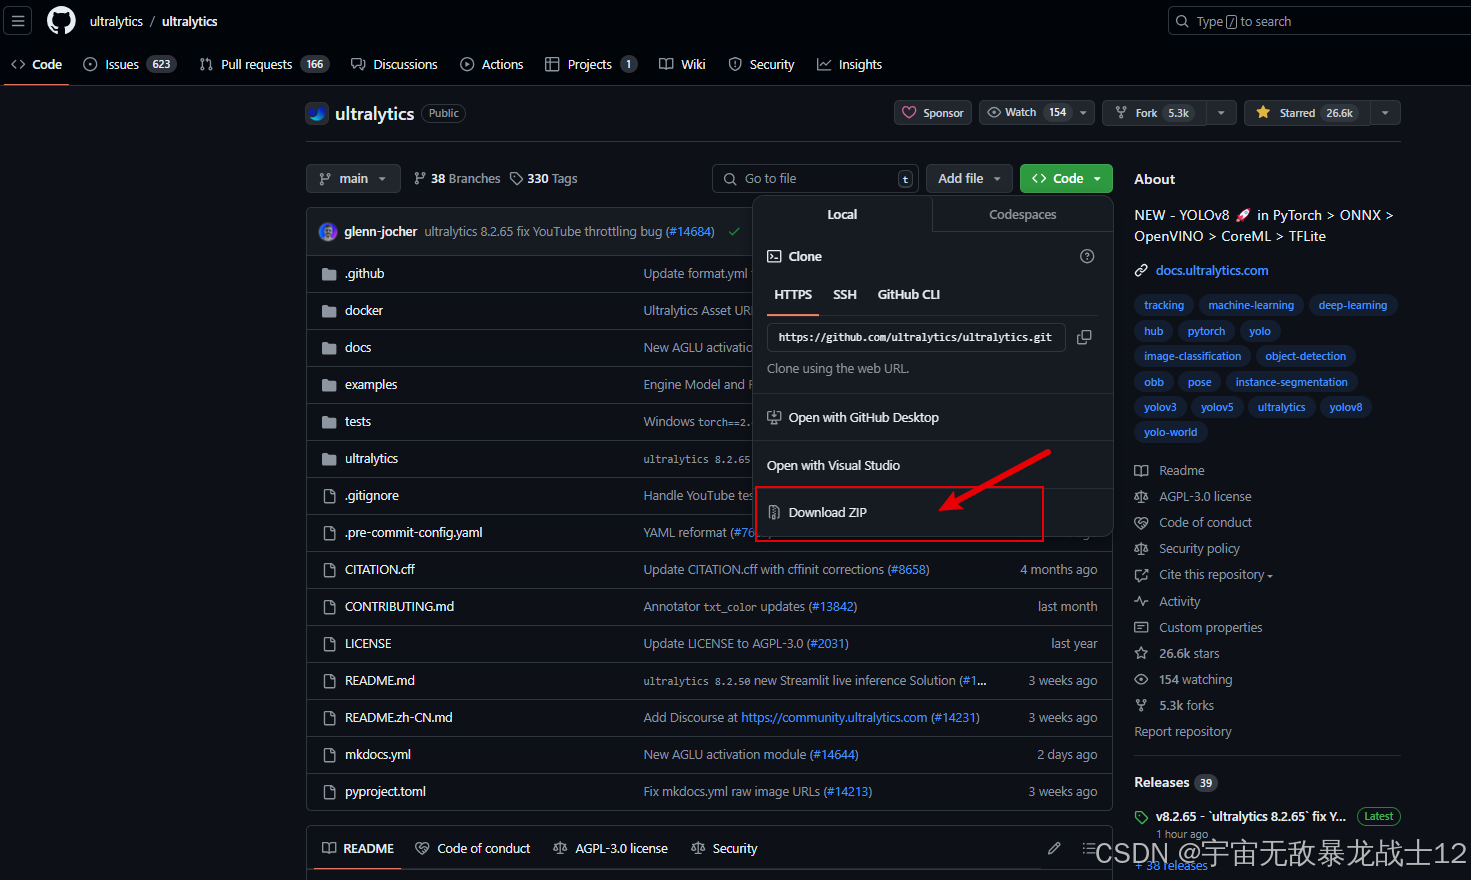The width and height of the screenshot is (1471, 880).
Task: View repository Activity link
Action: point(1179,602)
